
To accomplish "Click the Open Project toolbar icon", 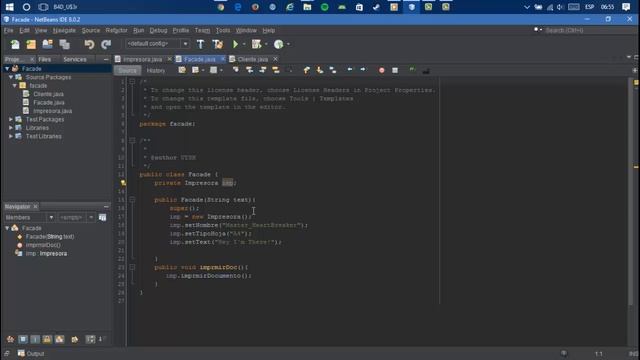I will 47,44.
